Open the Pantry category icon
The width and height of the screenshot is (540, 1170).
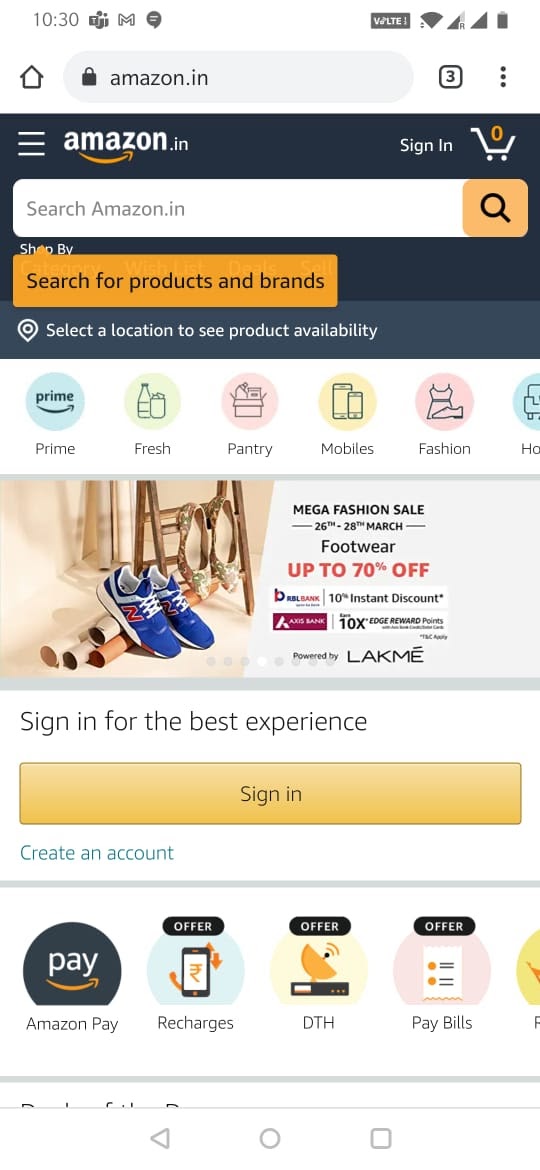tap(250, 401)
